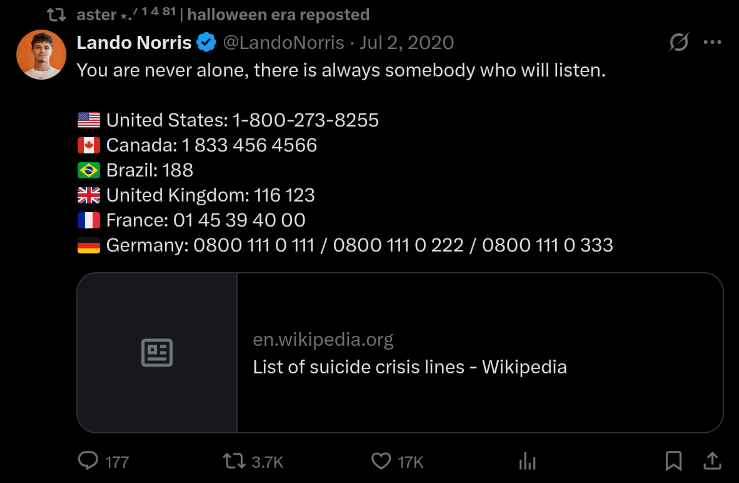The width and height of the screenshot is (739, 483).
Task: Click the small repost icon above the tweet
Action: 57,15
